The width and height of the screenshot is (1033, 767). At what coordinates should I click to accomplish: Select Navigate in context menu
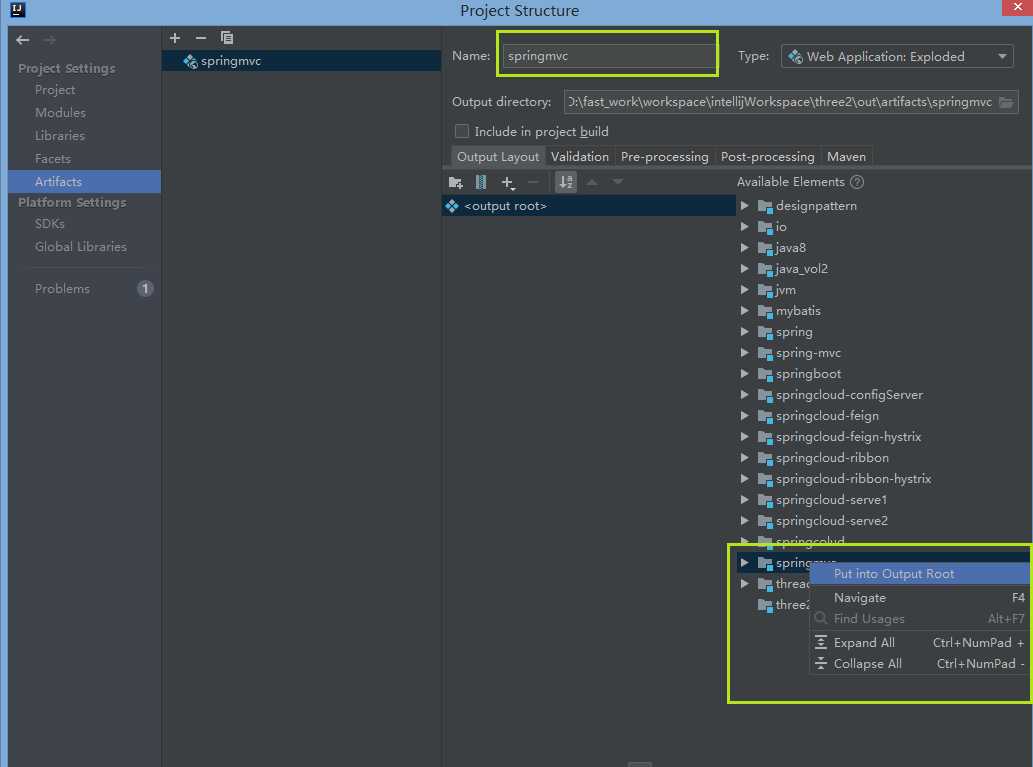(x=919, y=598)
